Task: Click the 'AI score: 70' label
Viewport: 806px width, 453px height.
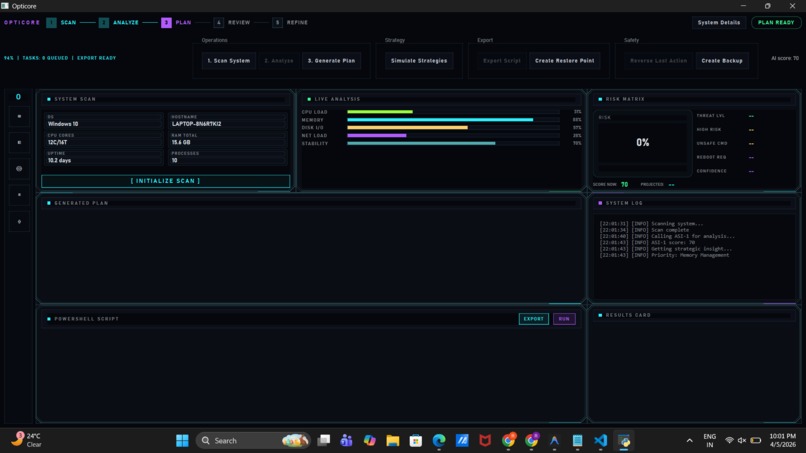Action: [785, 58]
